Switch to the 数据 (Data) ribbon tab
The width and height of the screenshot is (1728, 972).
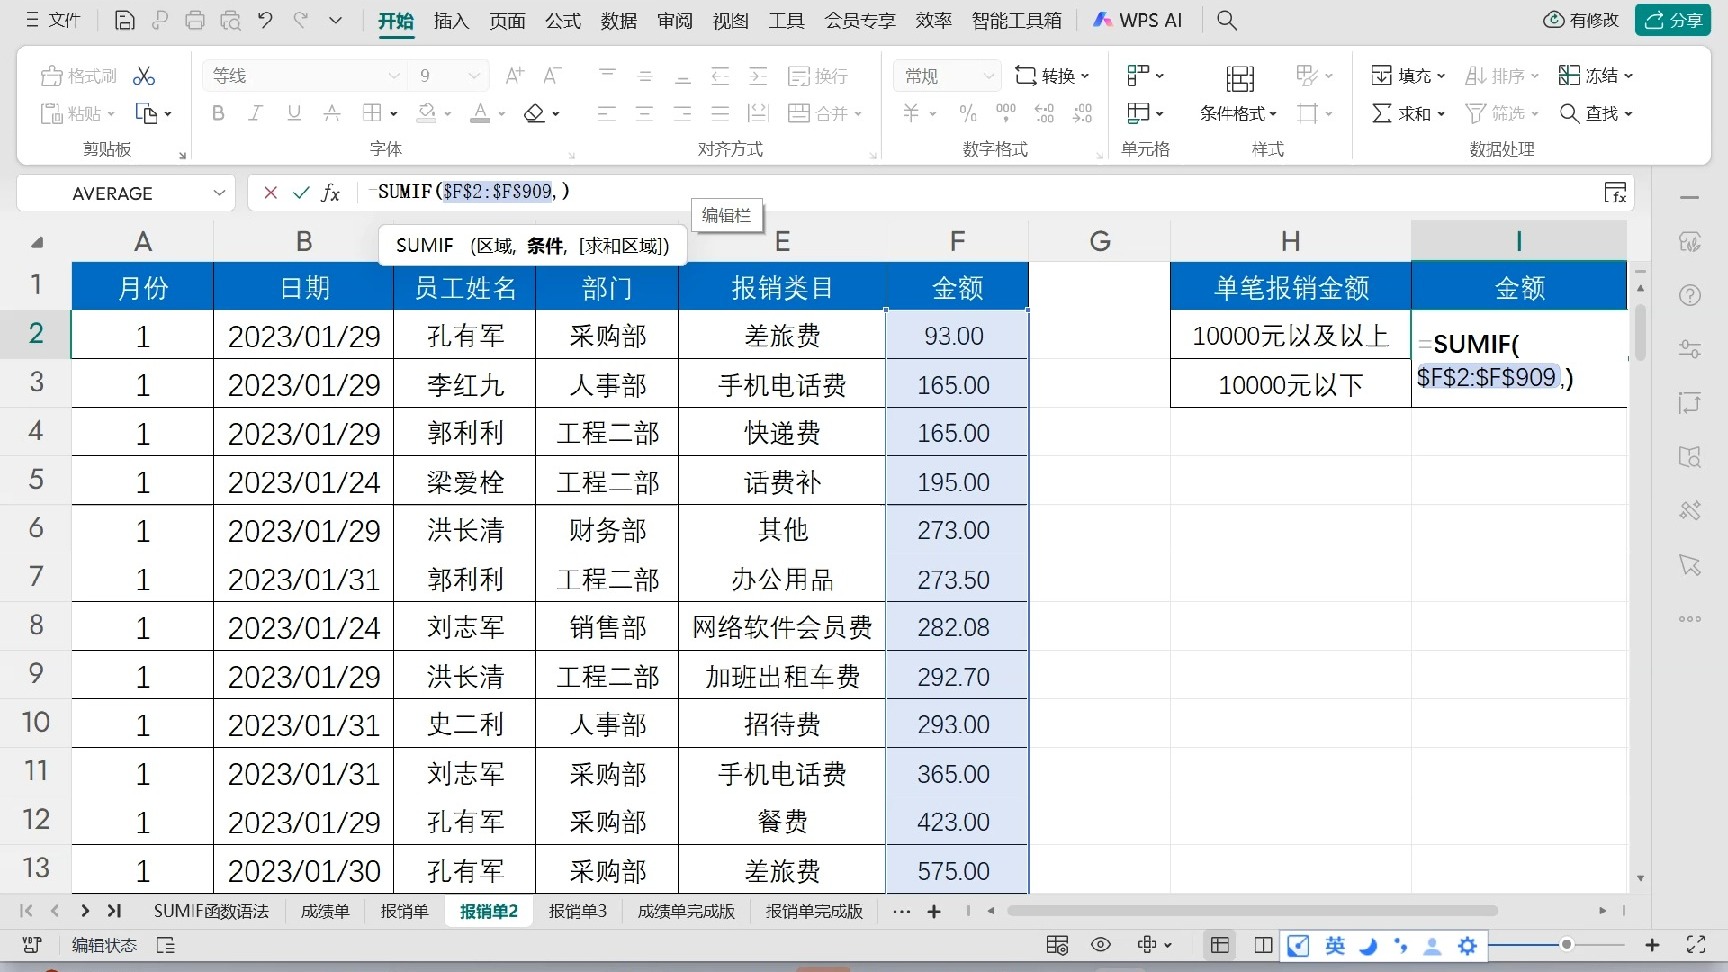point(619,20)
